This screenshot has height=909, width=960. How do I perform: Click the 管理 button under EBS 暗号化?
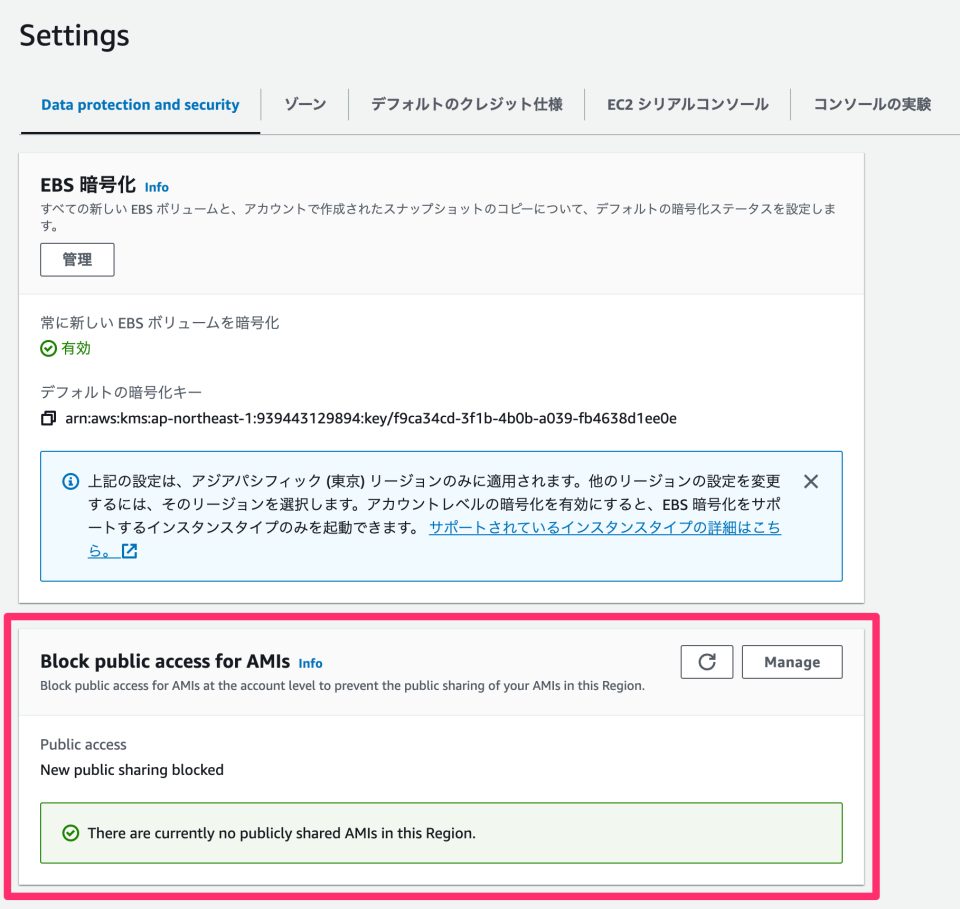pyautogui.click(x=76, y=259)
